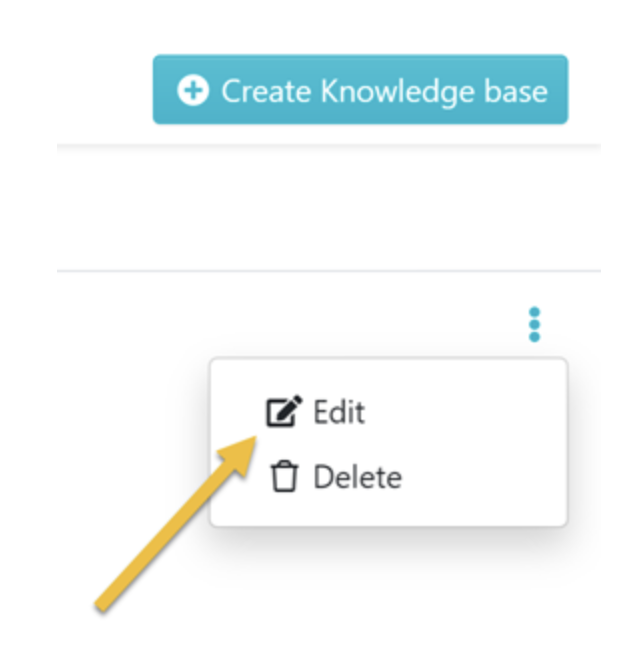Click the word "Delete" label text

[358, 477]
